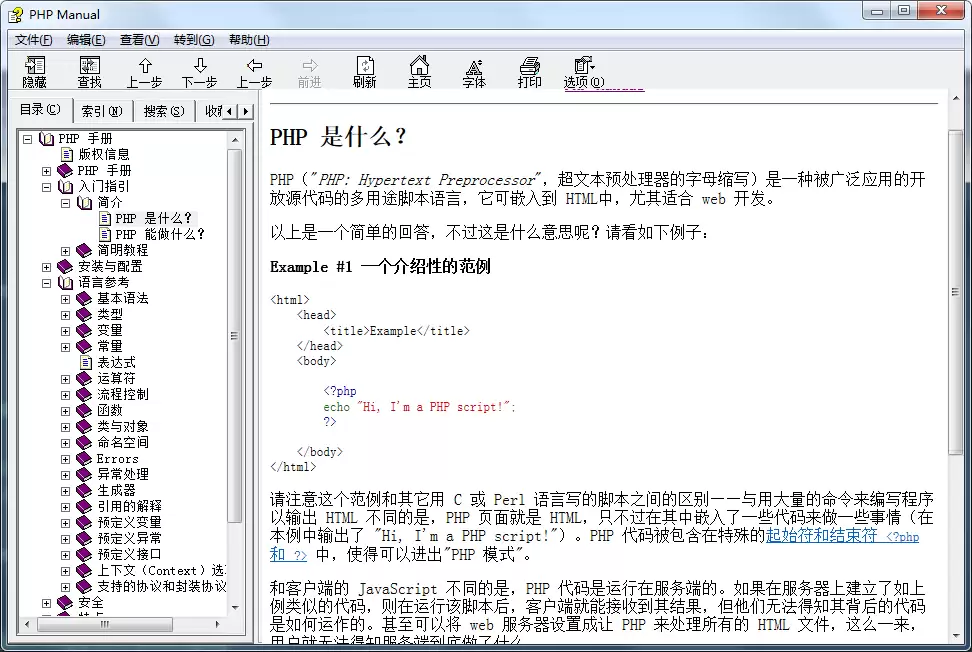Select 'PHP 能做什么?' in the tree
Screen dimensions: 972x652
coord(159,234)
